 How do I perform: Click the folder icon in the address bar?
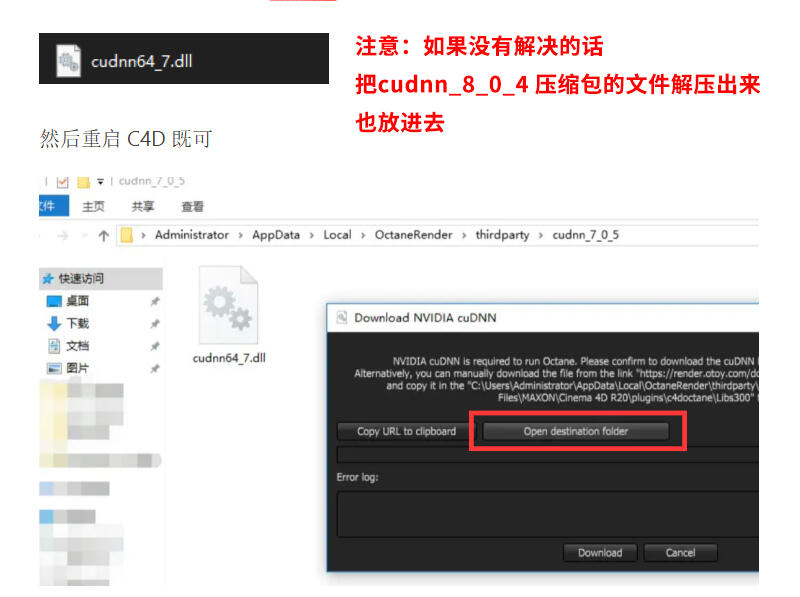[x=127, y=235]
